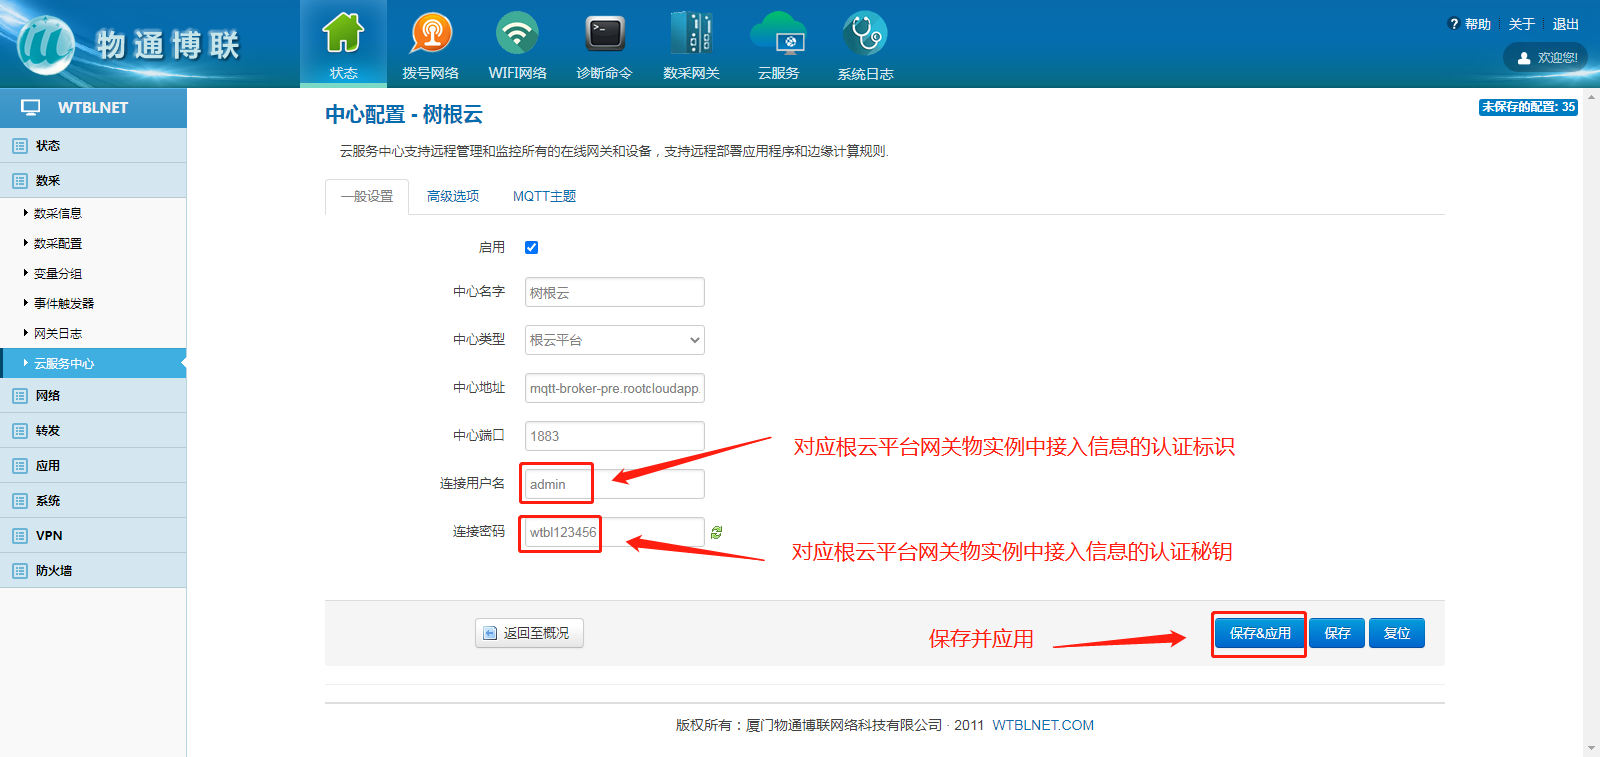
Task: Open 拨号网络 dial-up network icon
Action: pyautogui.click(x=431, y=34)
